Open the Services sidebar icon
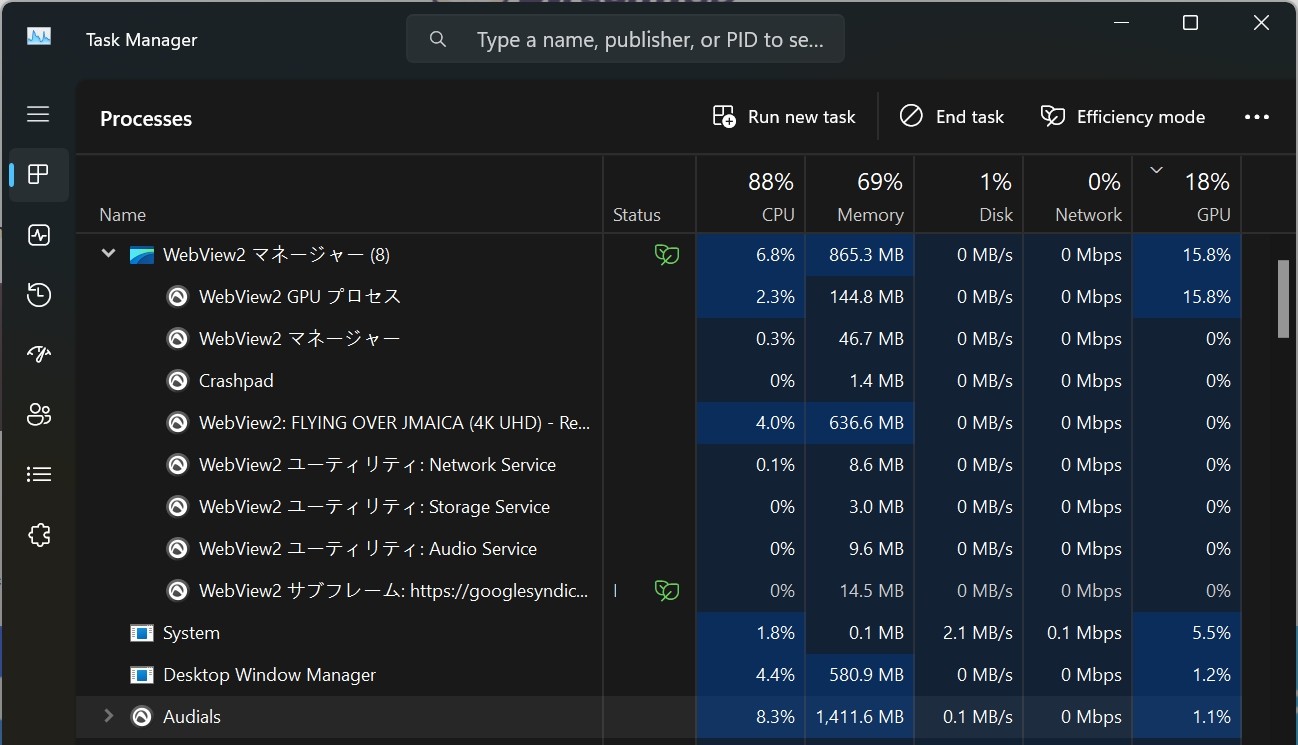This screenshot has width=1298, height=745. tap(38, 535)
